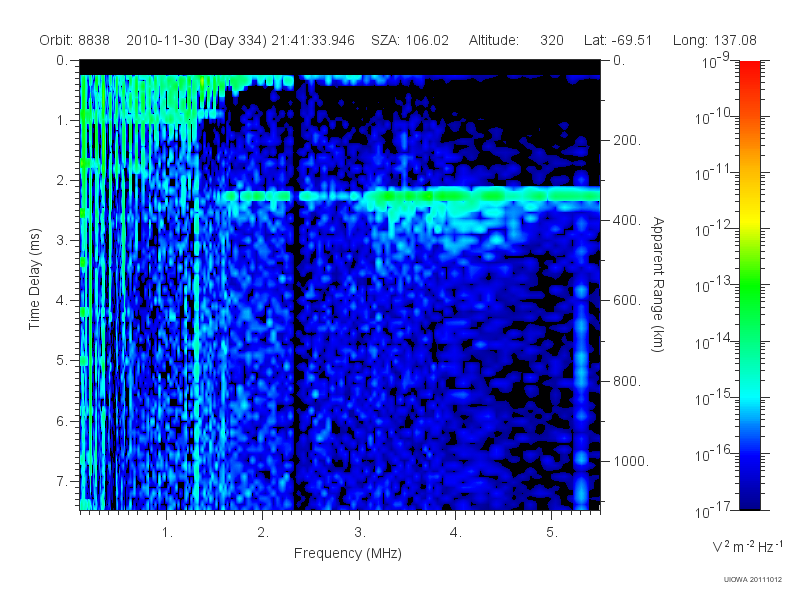Click the Long: 137.08 text

[714, 40]
